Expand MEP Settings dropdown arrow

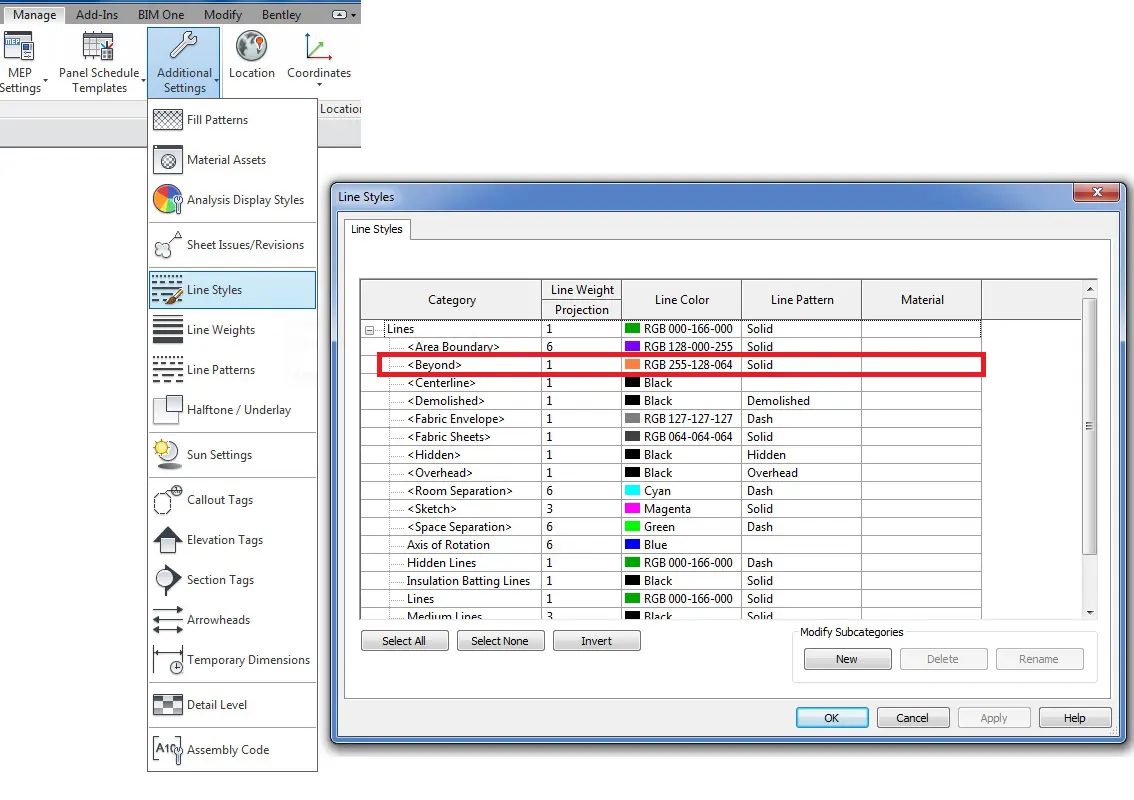46,81
